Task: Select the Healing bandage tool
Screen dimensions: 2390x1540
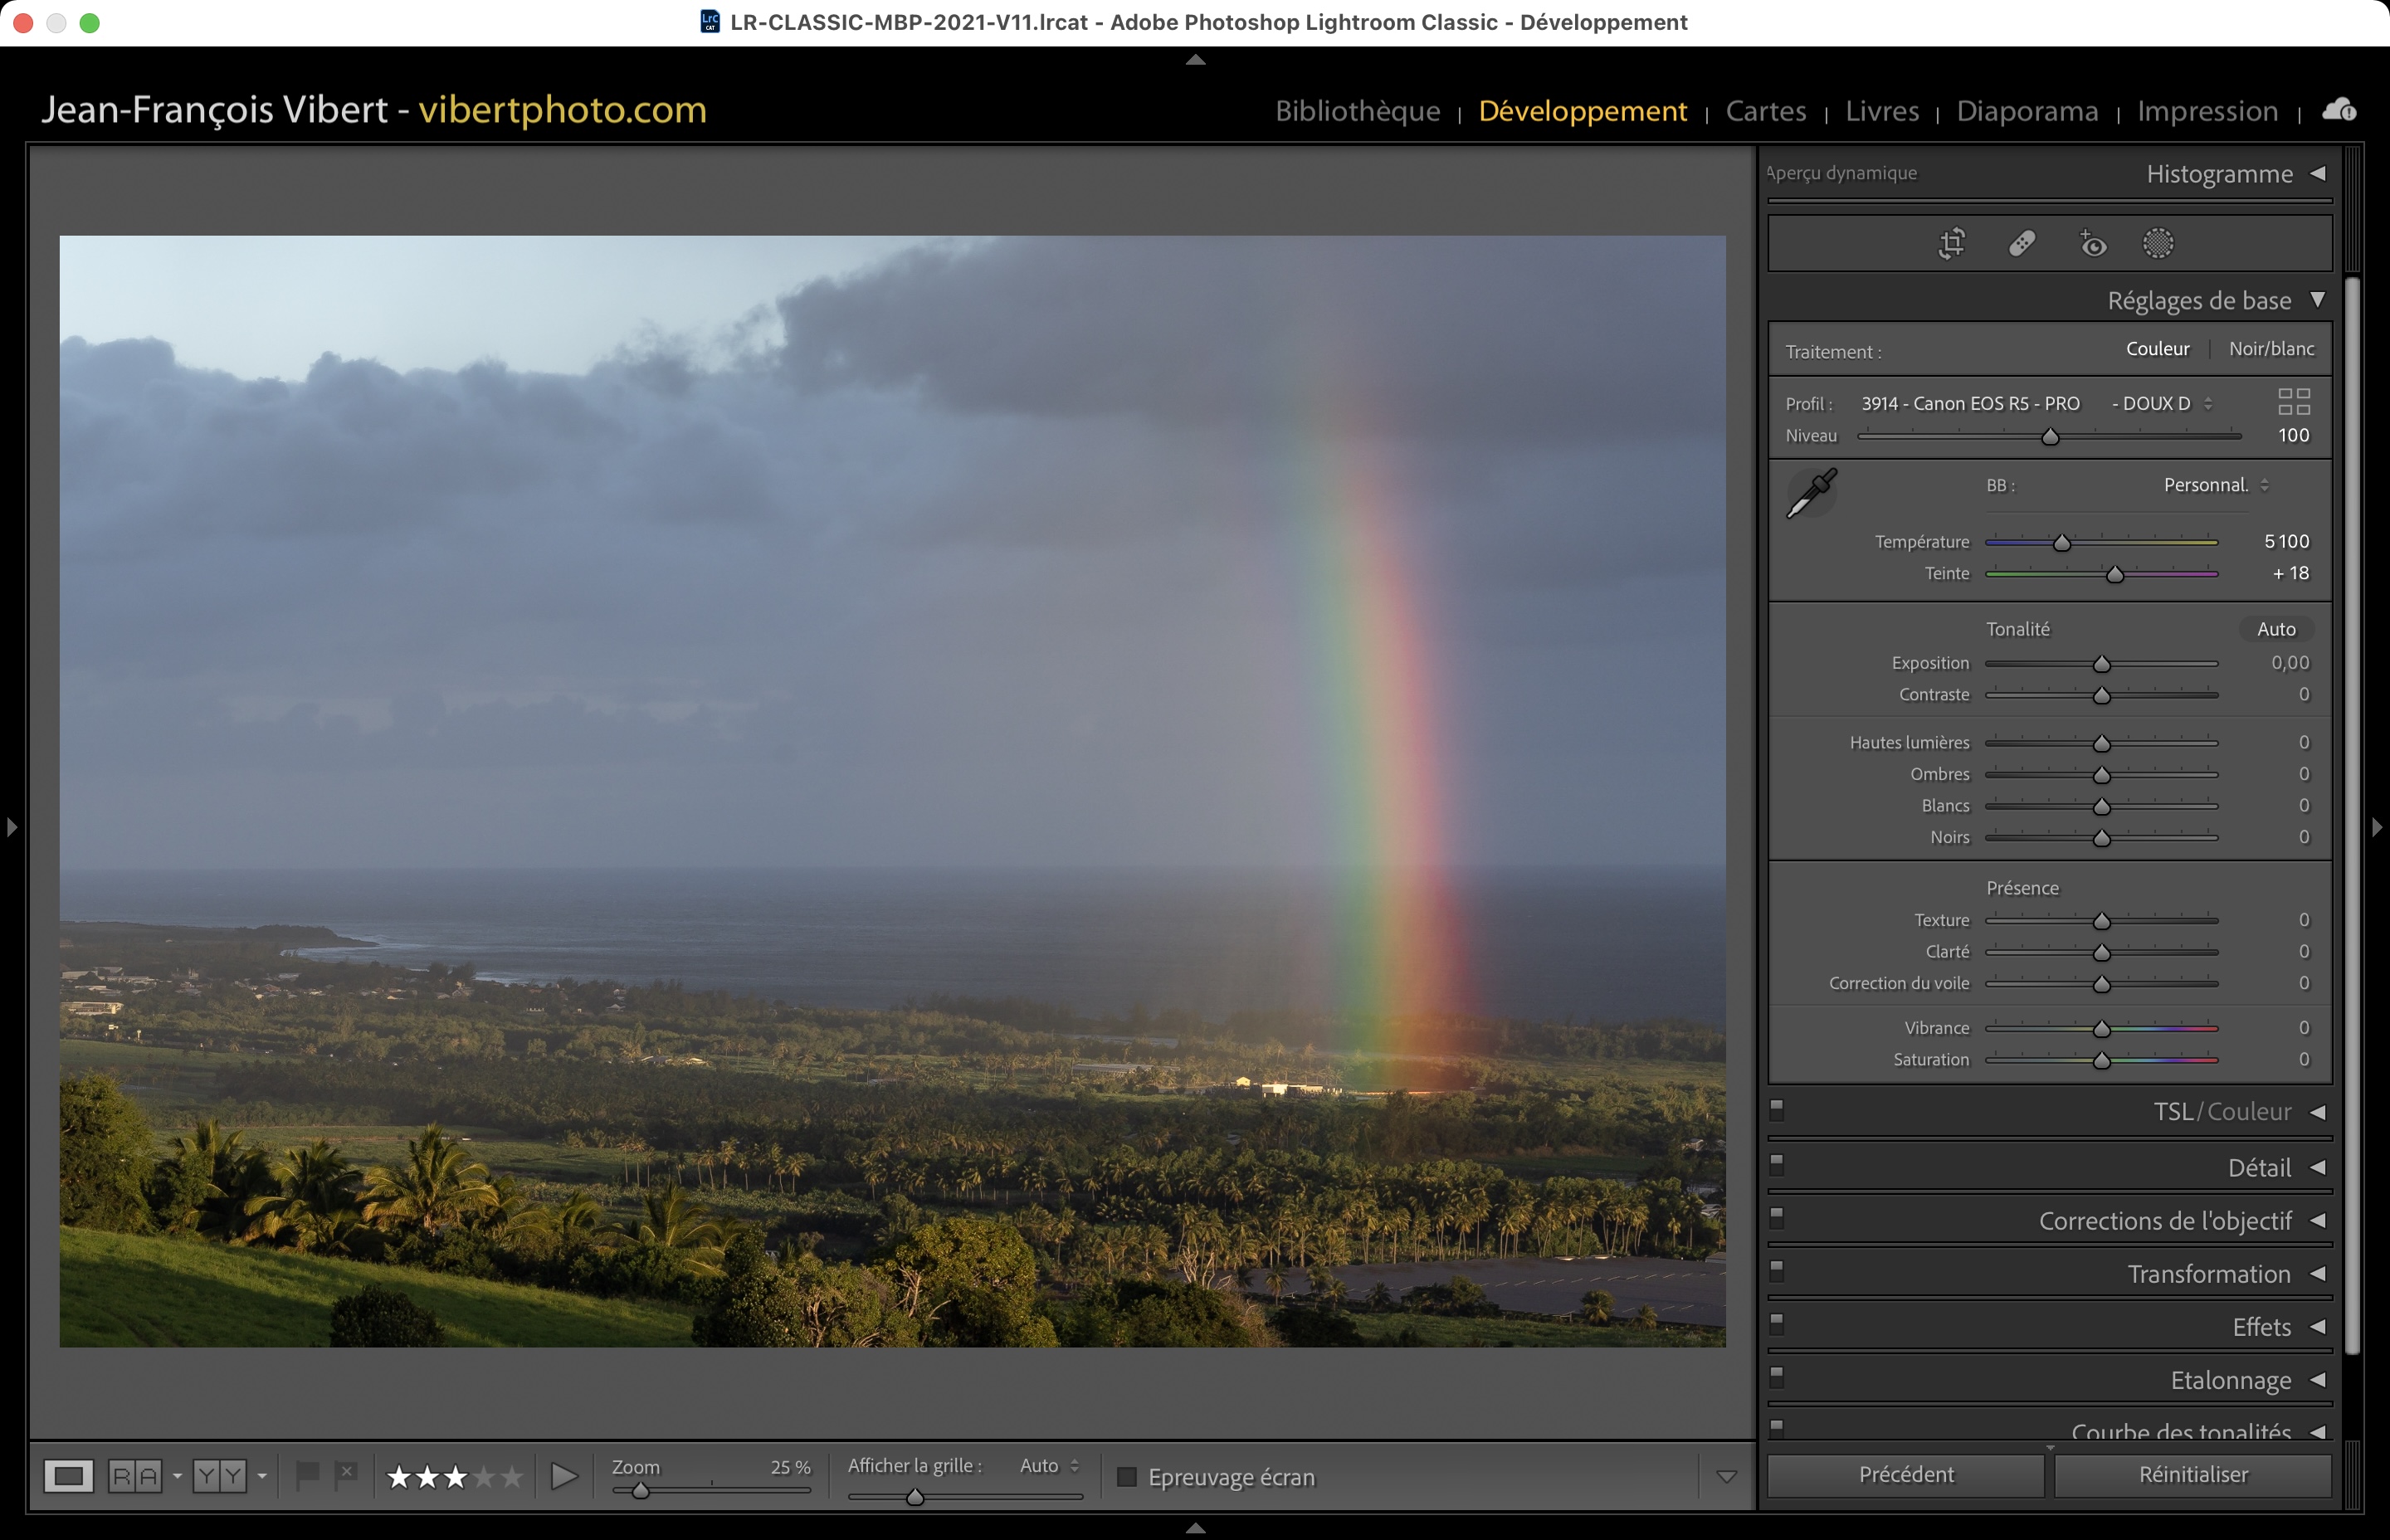Action: pyautogui.click(x=2022, y=243)
